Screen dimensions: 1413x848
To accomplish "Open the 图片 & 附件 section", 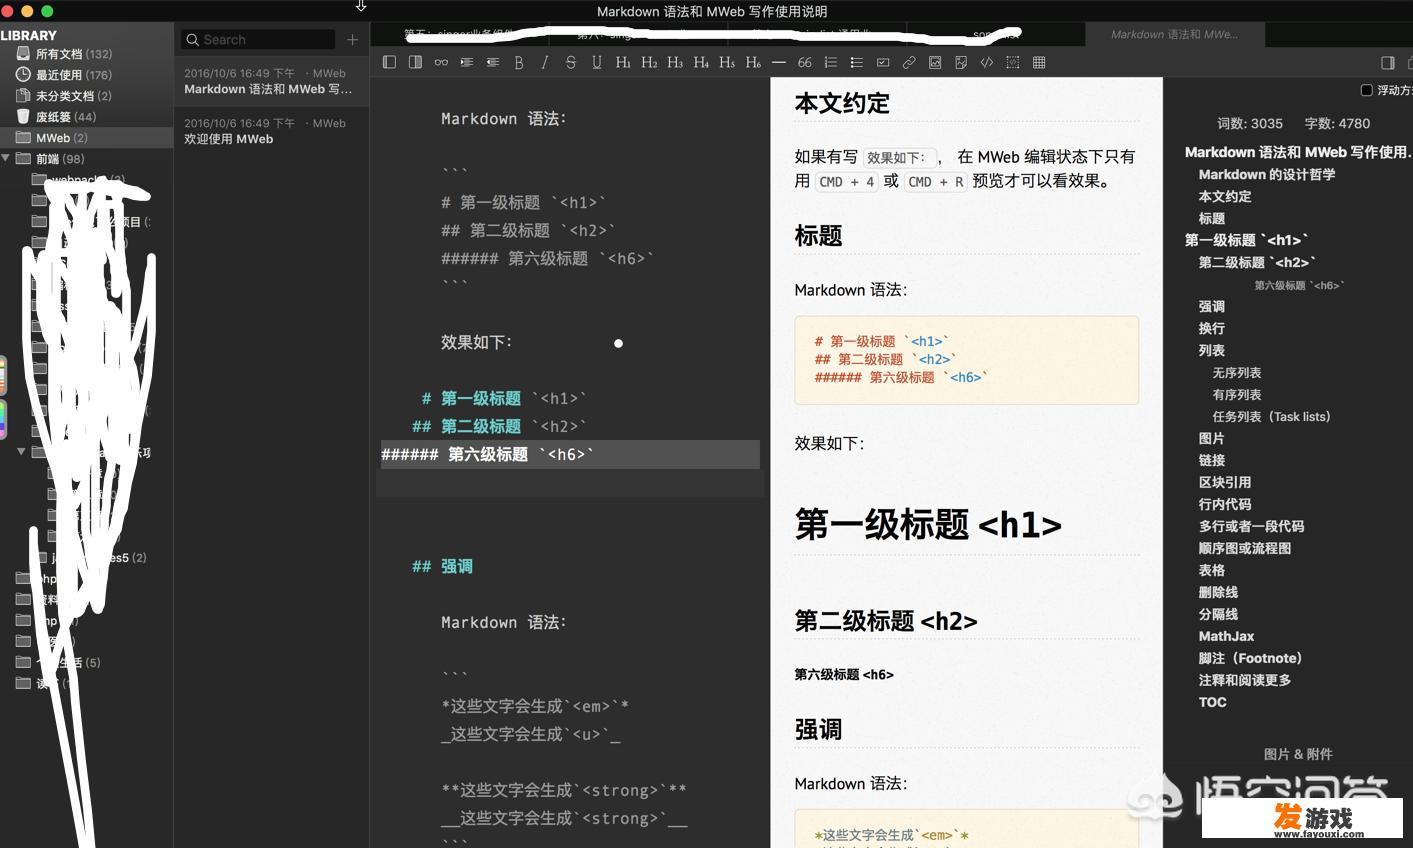I will [x=1297, y=754].
